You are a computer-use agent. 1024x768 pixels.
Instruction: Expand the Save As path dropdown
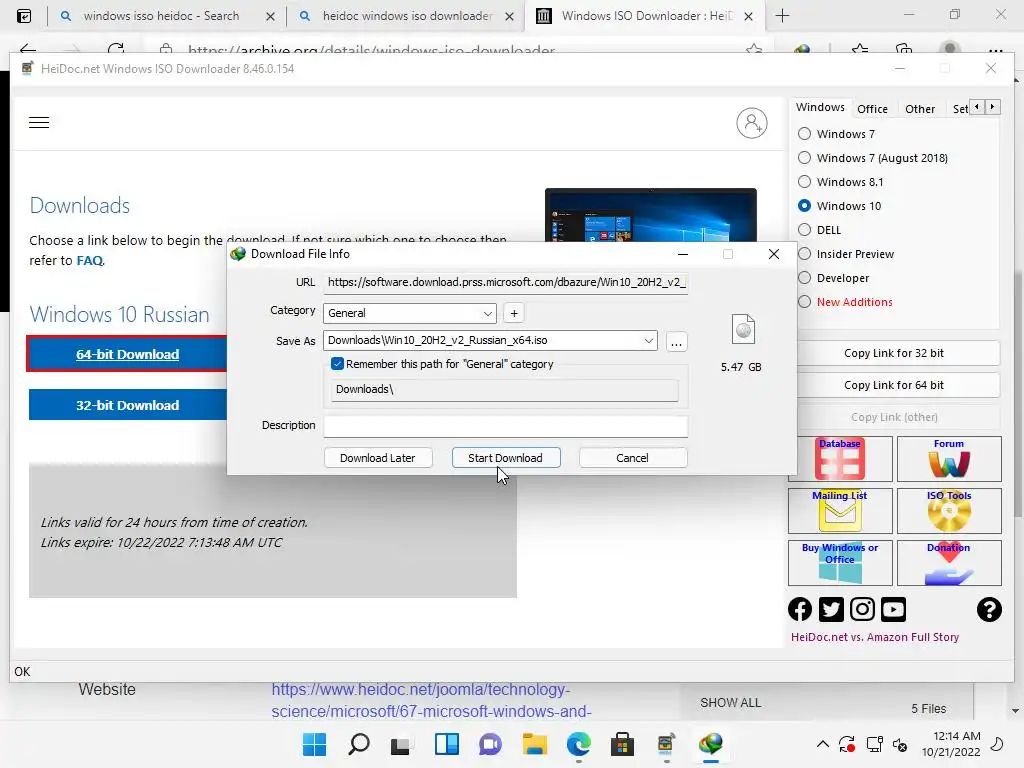coord(648,340)
